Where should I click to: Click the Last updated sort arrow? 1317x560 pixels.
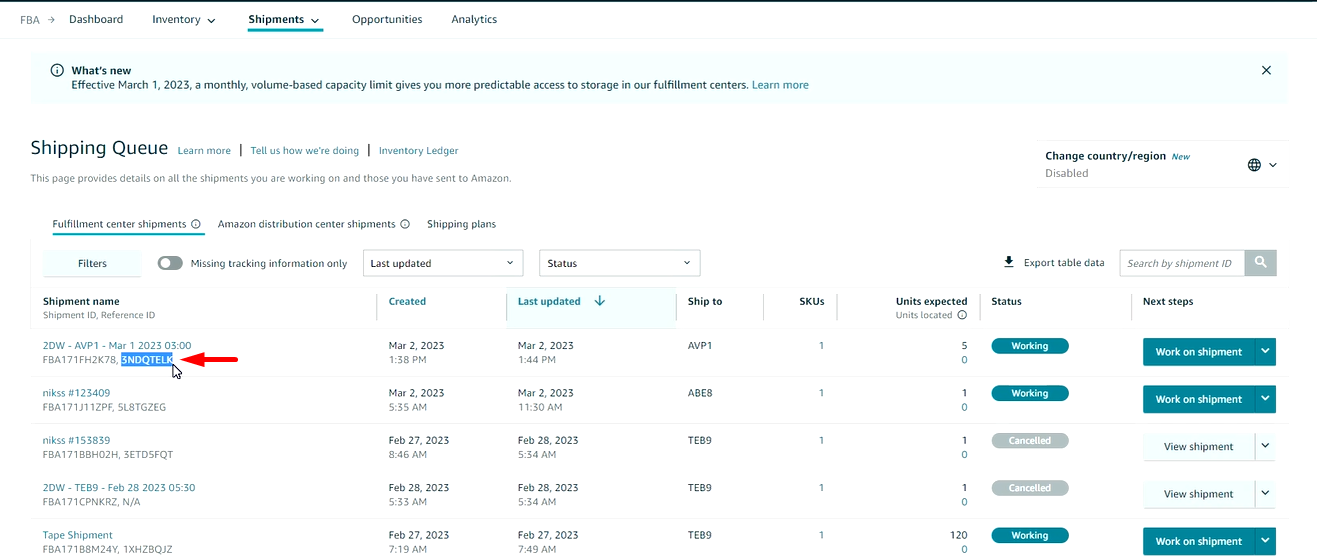pos(600,301)
